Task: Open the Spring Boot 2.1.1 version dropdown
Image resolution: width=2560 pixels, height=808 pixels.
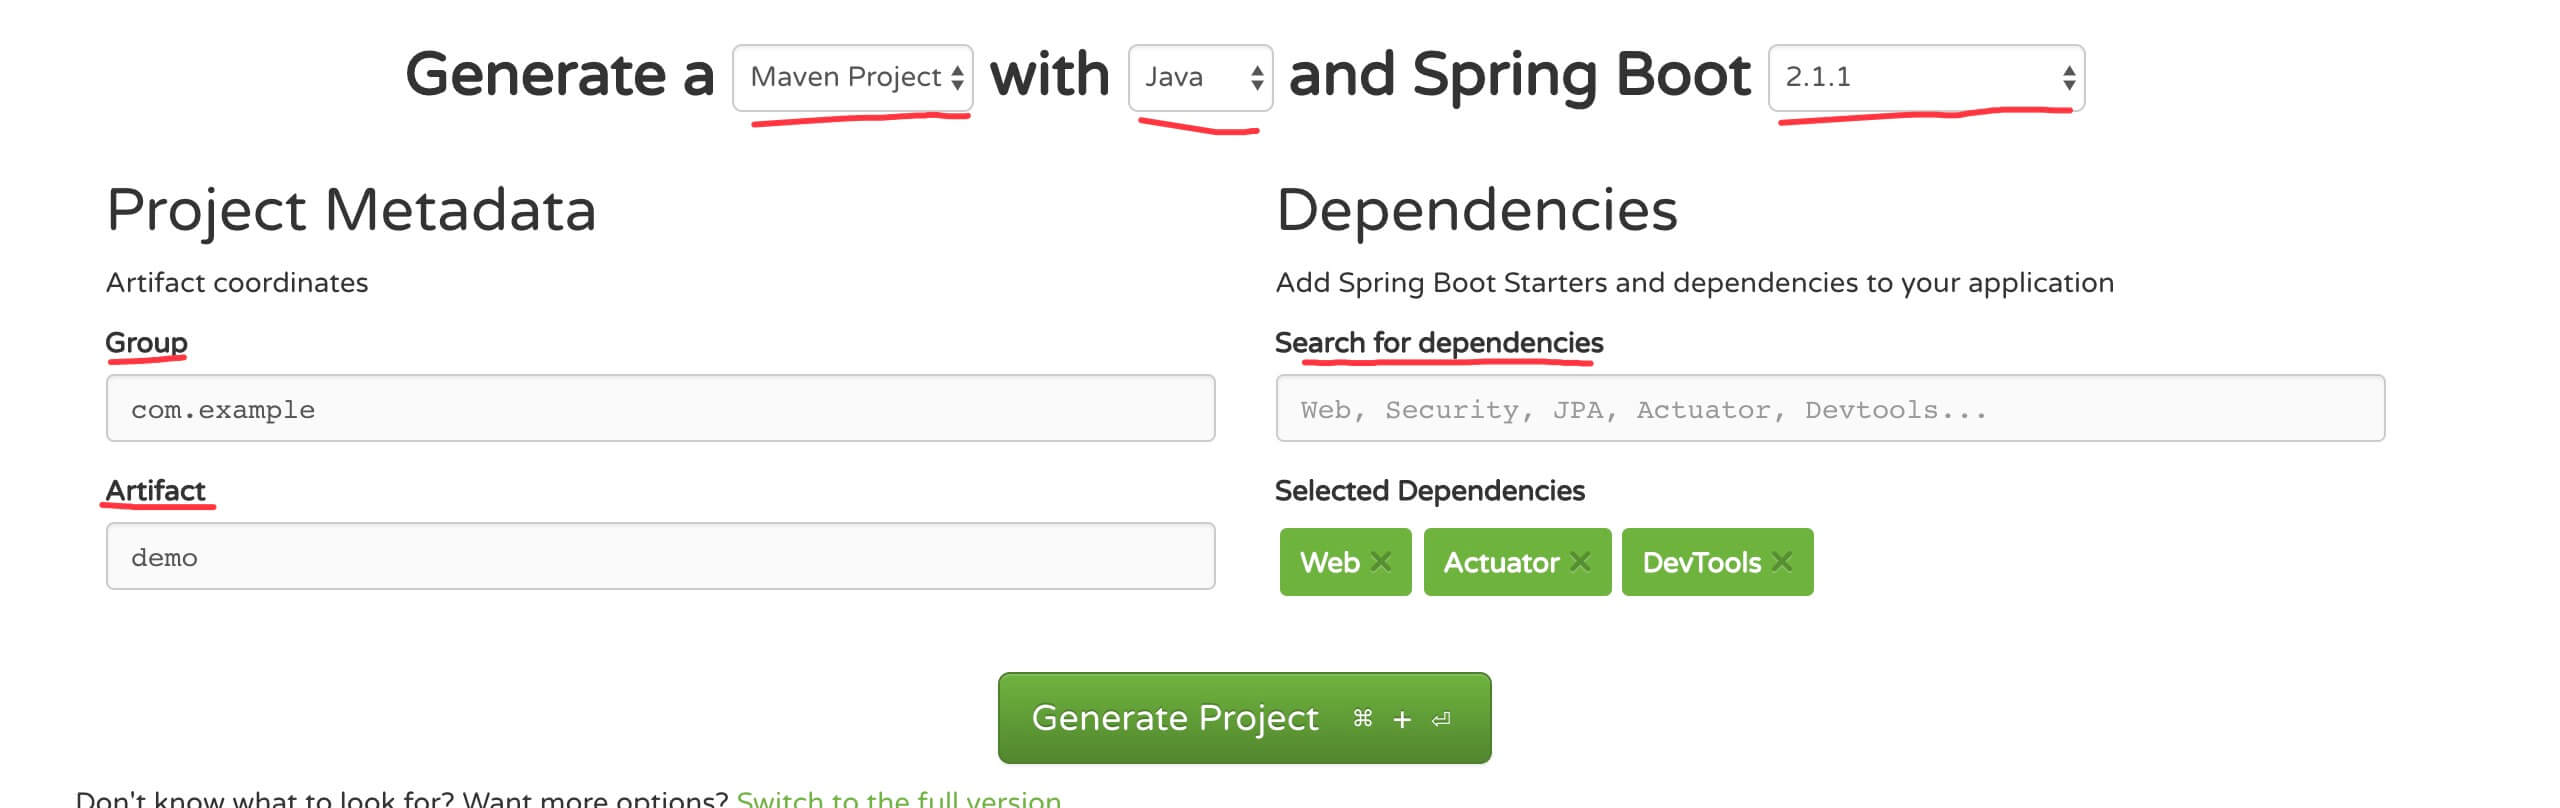Action: click(1926, 77)
